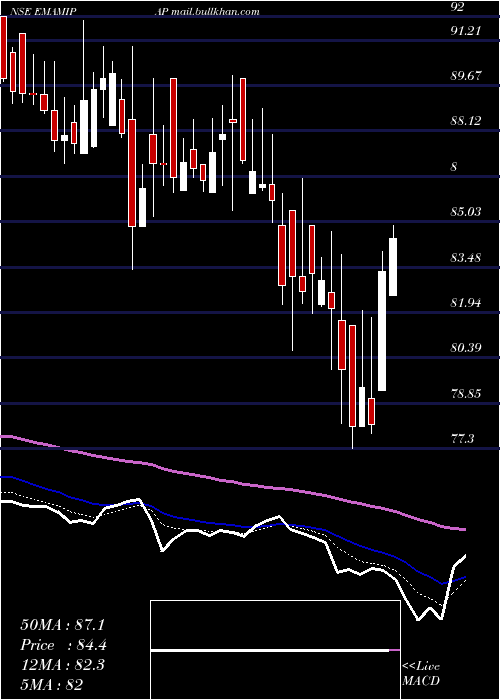
Task: Click the pink 50MA line
Action: pyautogui.click(x=232, y=483)
